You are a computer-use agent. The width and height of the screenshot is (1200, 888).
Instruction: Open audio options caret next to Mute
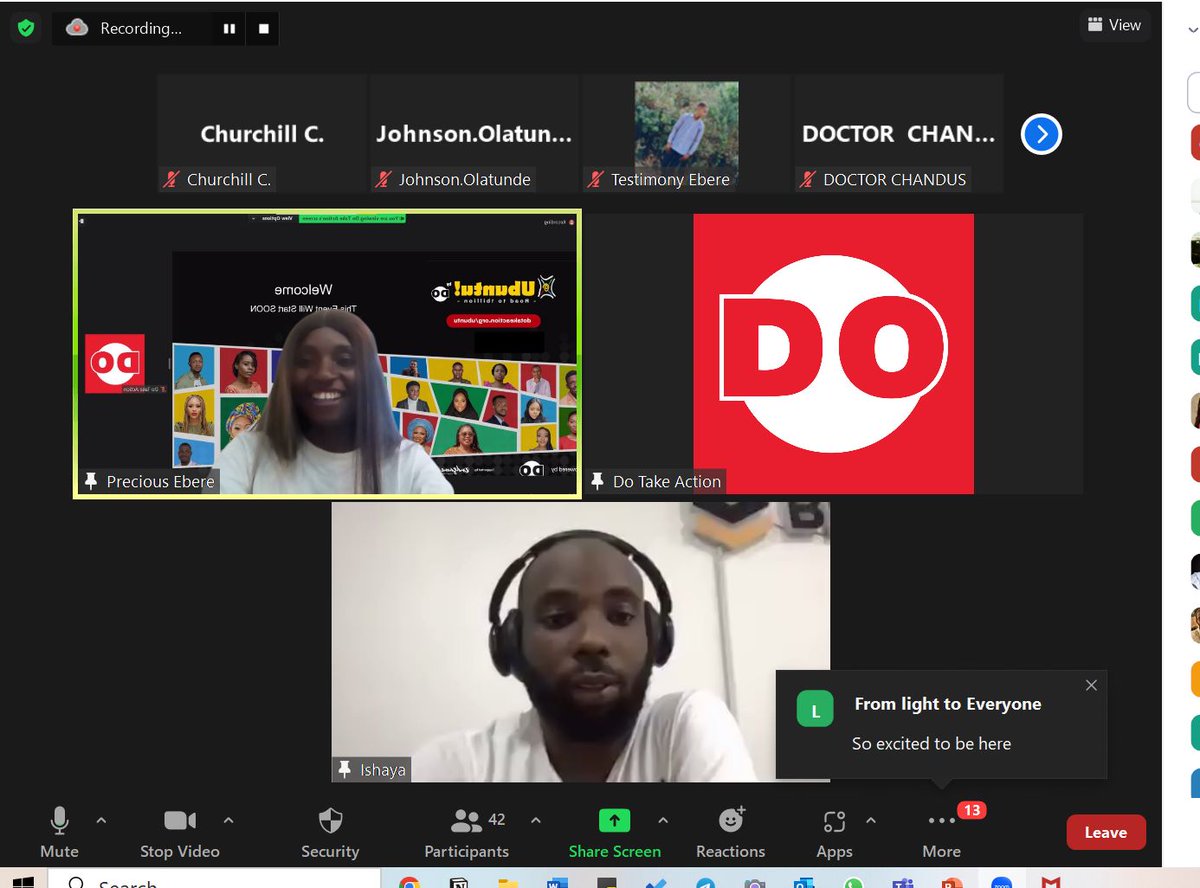point(101,820)
